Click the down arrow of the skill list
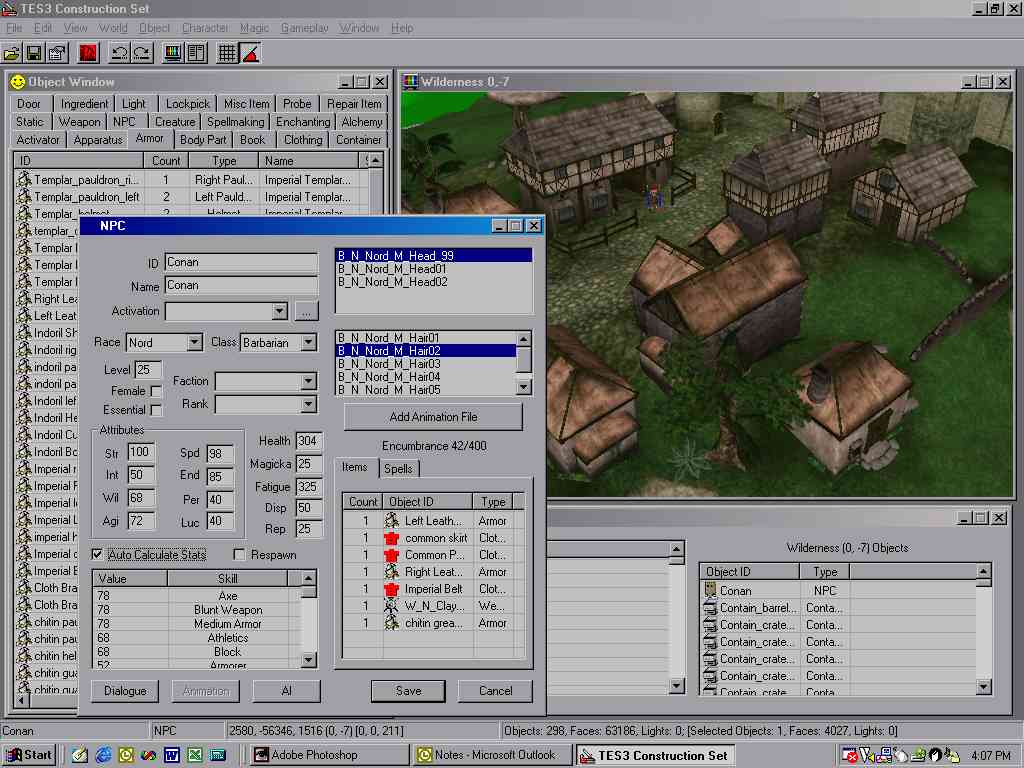 point(308,660)
